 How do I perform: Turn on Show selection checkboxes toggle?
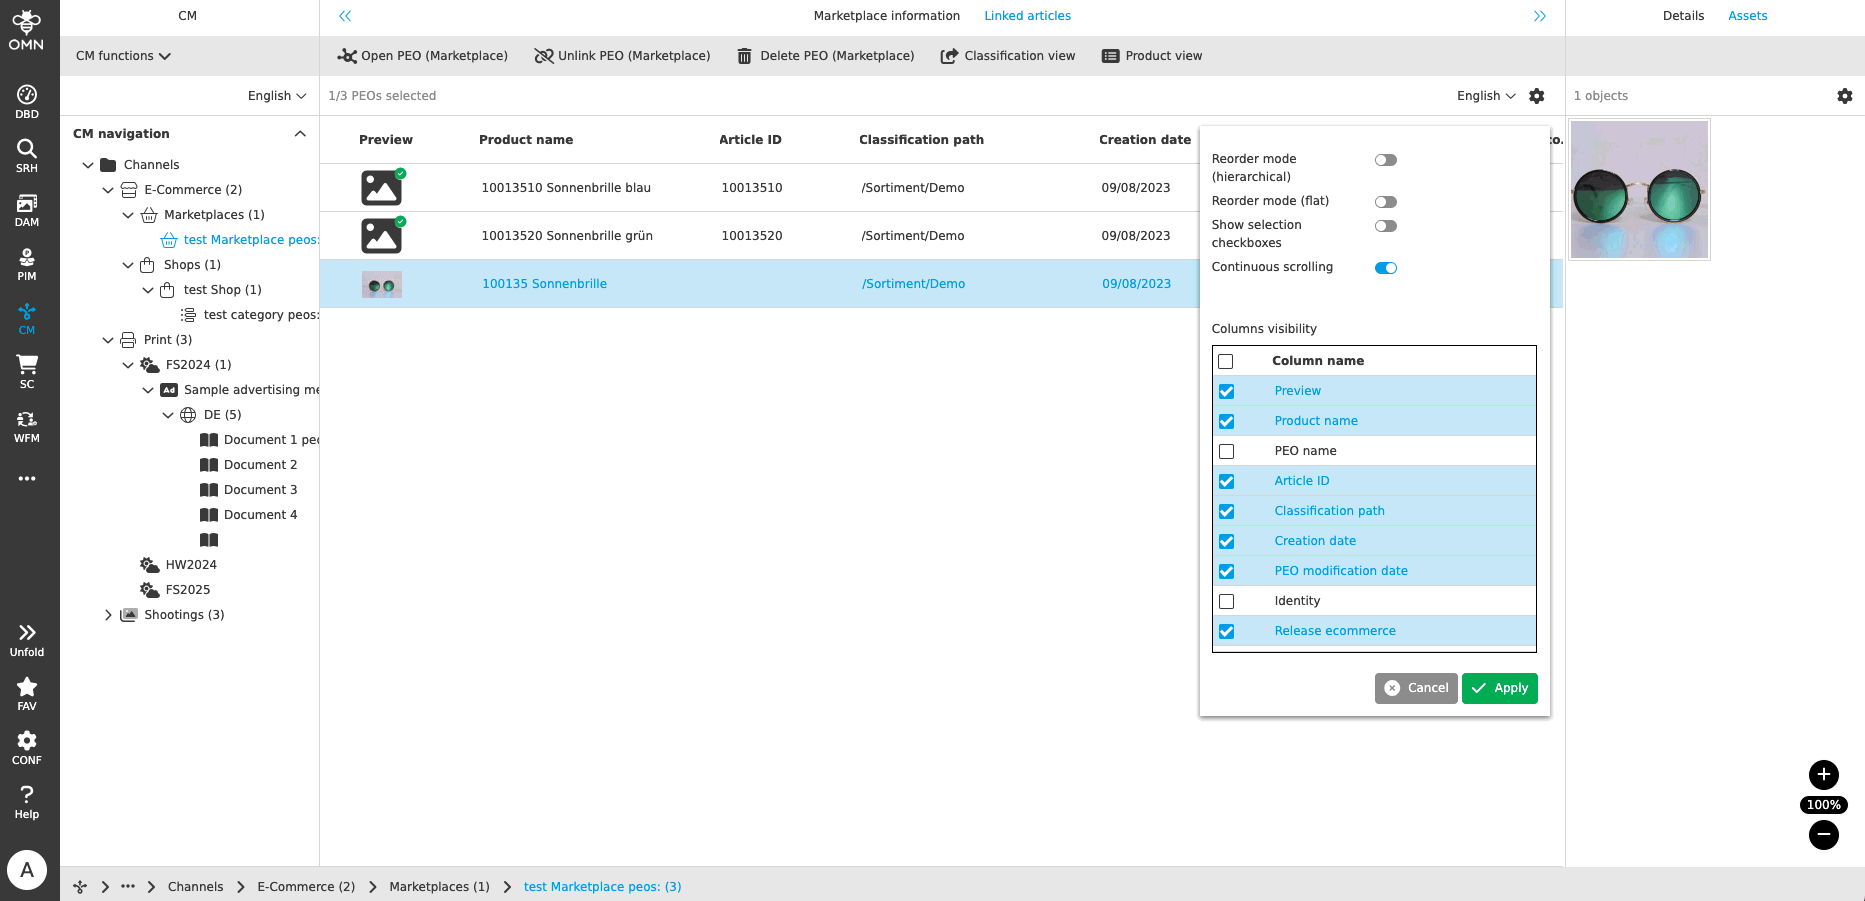[1386, 226]
